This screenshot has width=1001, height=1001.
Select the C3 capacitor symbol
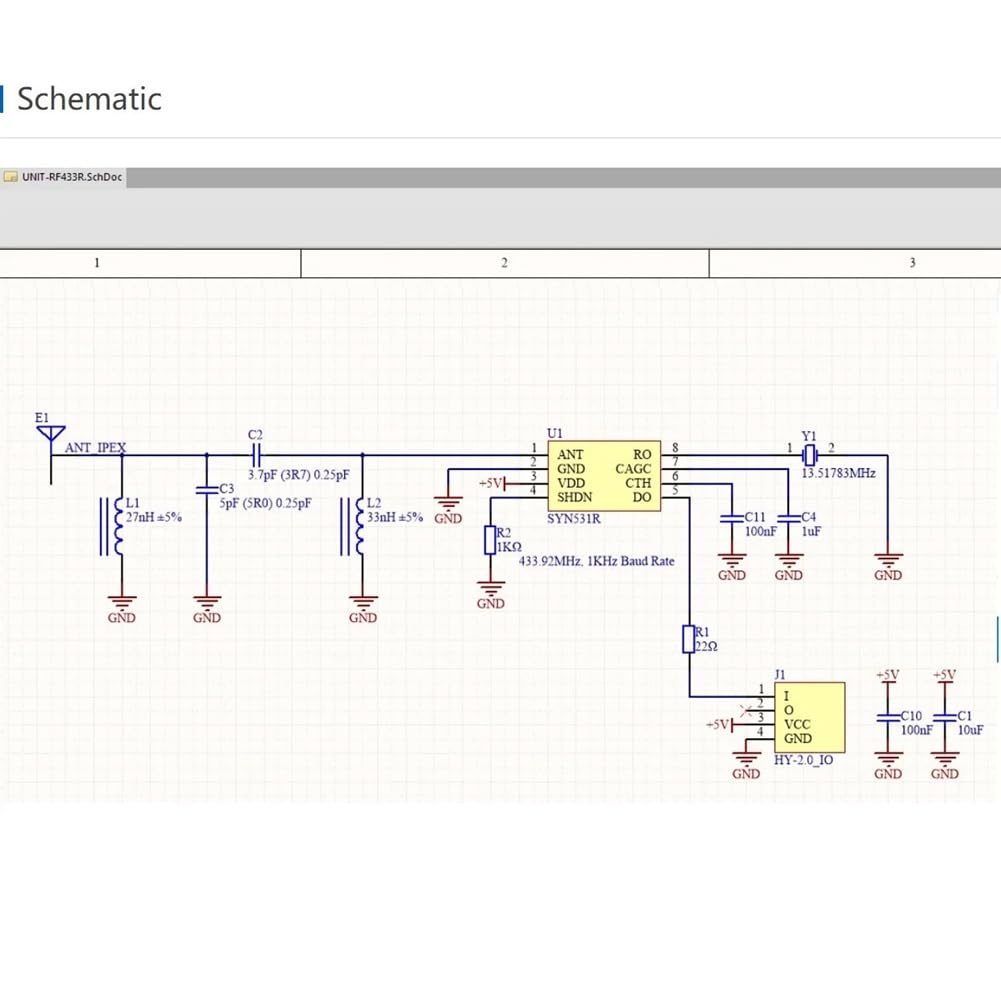(207, 490)
